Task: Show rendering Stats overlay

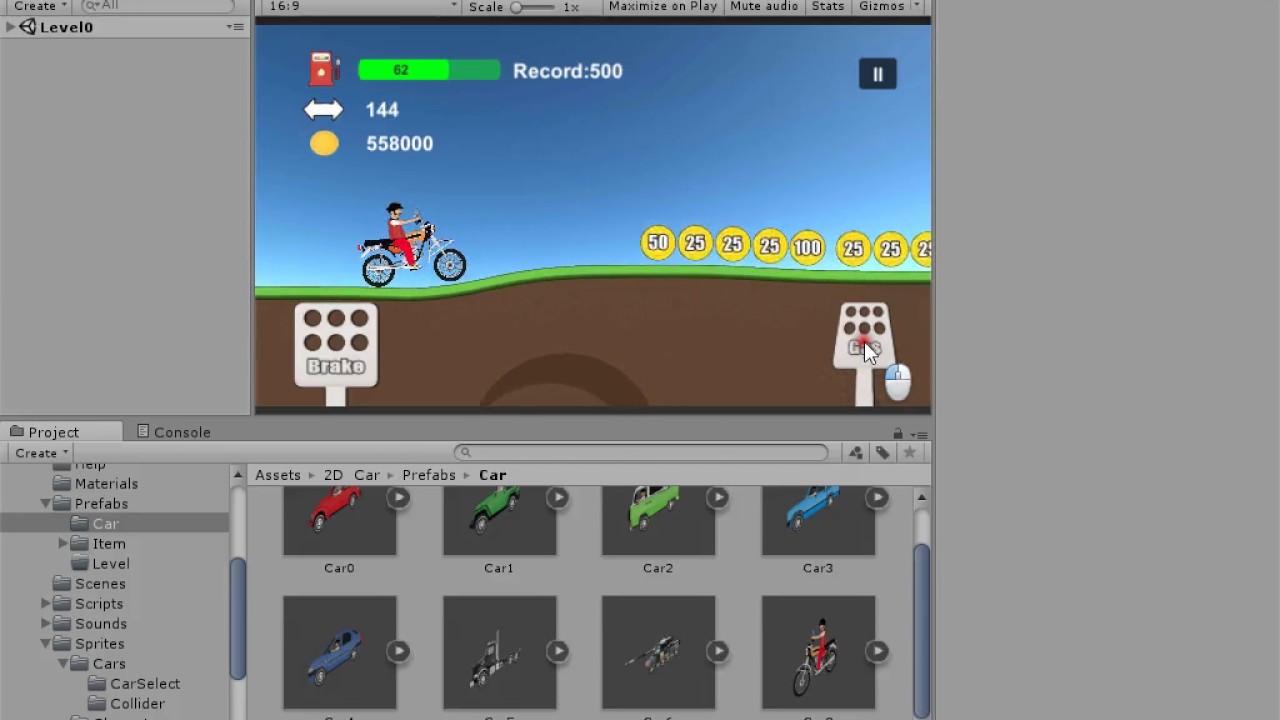Action: point(827,7)
